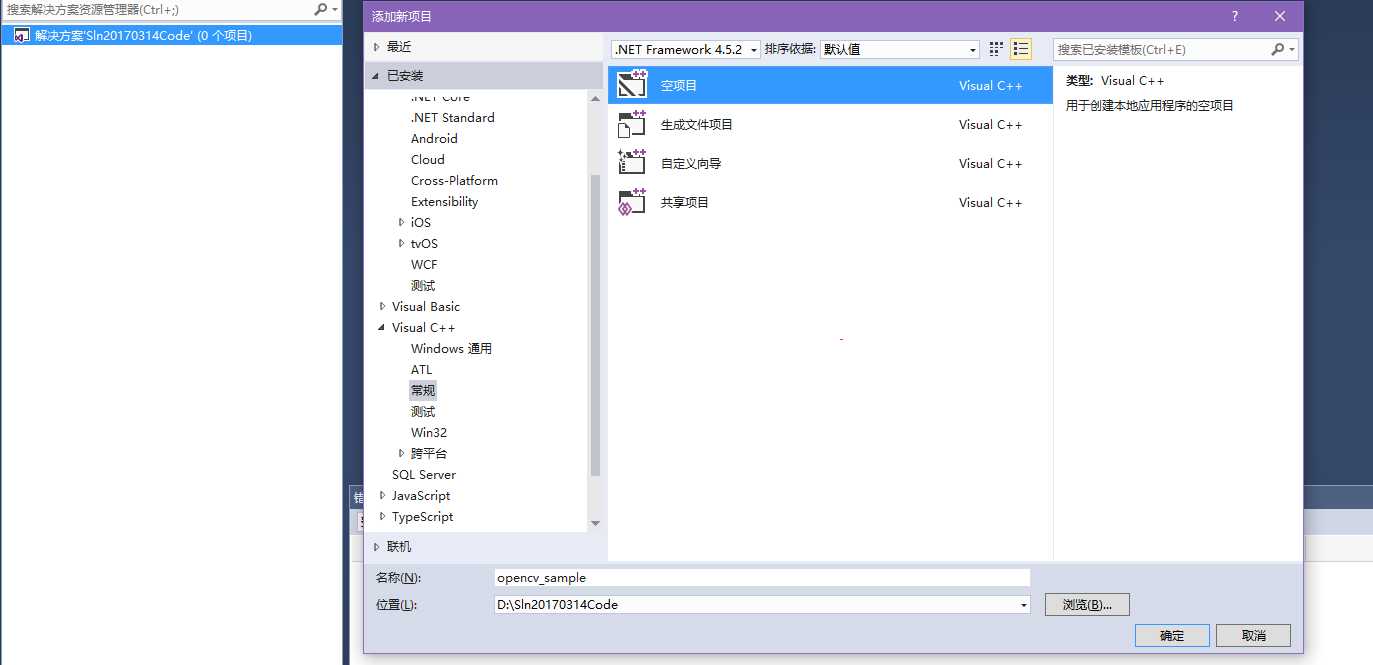Screen dimensions: 1373x665
Task: Select Windows 通用 under Visual C++
Action: 451,348
